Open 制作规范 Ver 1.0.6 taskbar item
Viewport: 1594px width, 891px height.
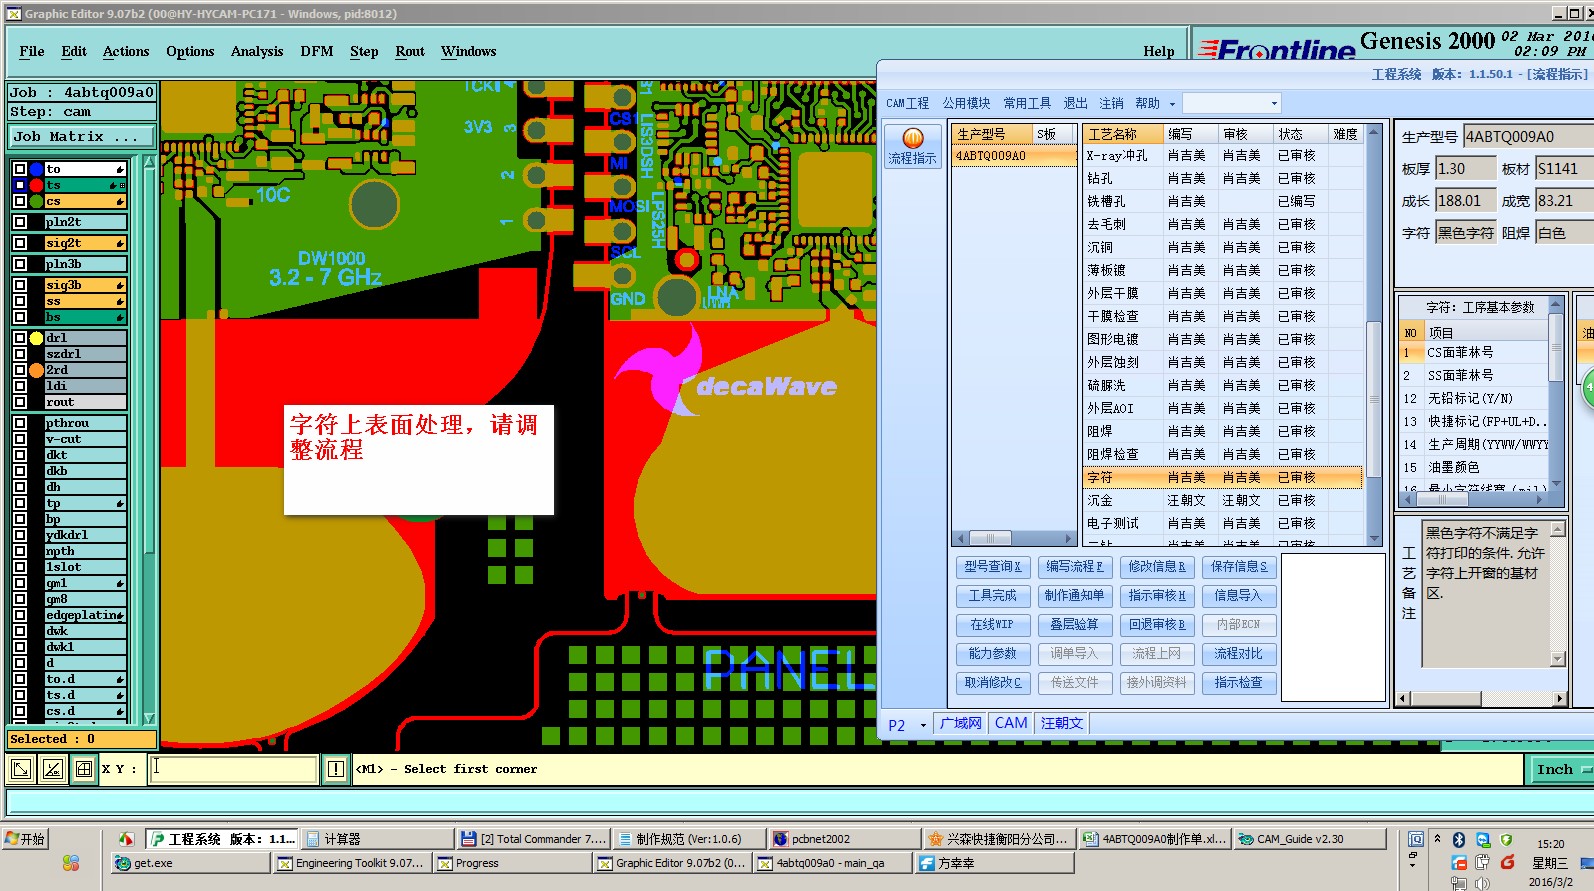point(688,839)
